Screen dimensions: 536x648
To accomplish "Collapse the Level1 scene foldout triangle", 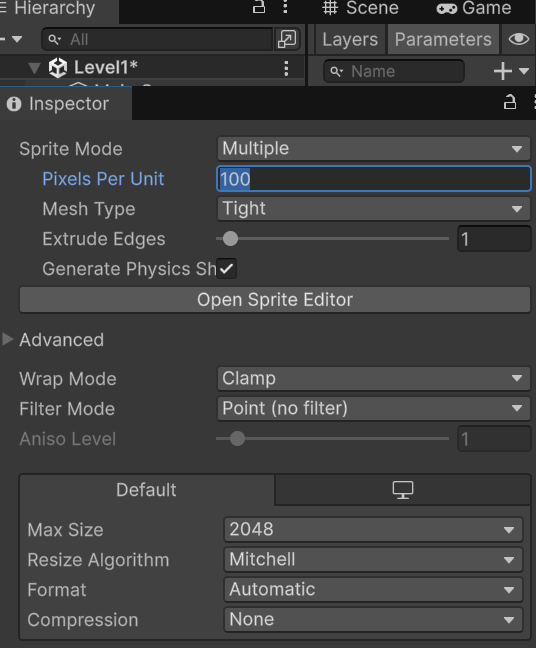I will click(x=35, y=68).
